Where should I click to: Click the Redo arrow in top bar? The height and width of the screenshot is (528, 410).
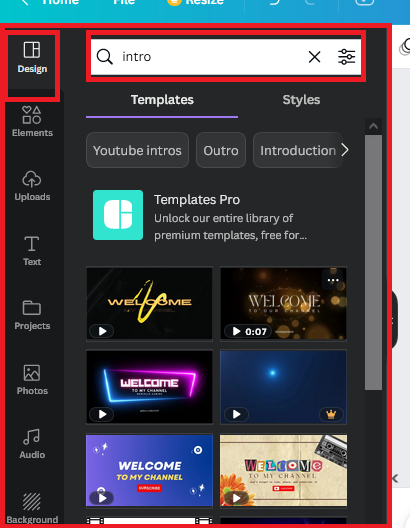point(310,2)
